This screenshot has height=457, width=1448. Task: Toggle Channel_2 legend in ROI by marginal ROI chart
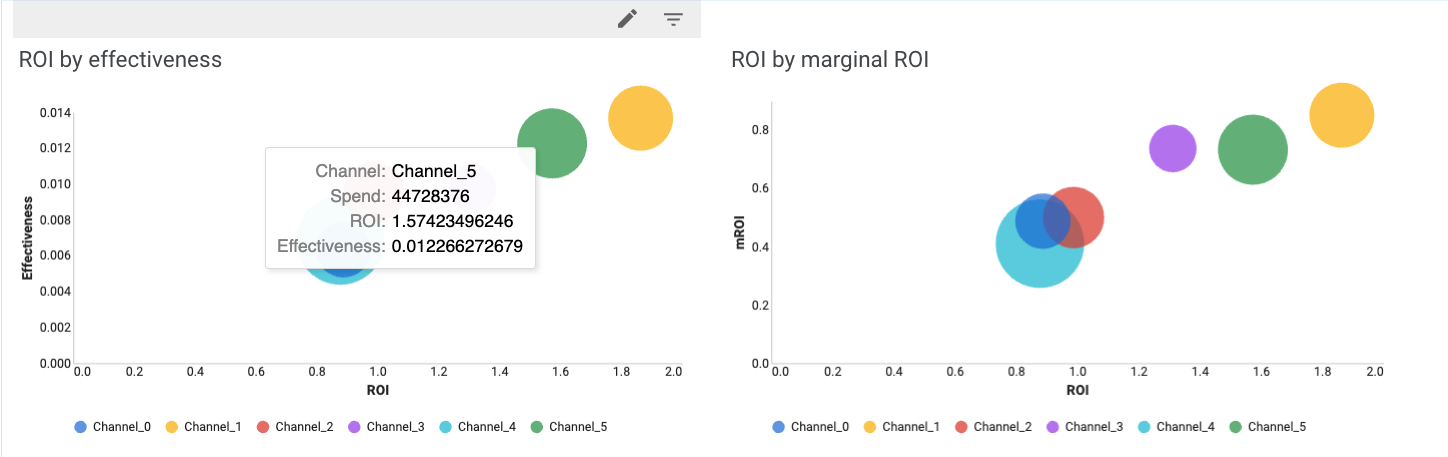[993, 427]
